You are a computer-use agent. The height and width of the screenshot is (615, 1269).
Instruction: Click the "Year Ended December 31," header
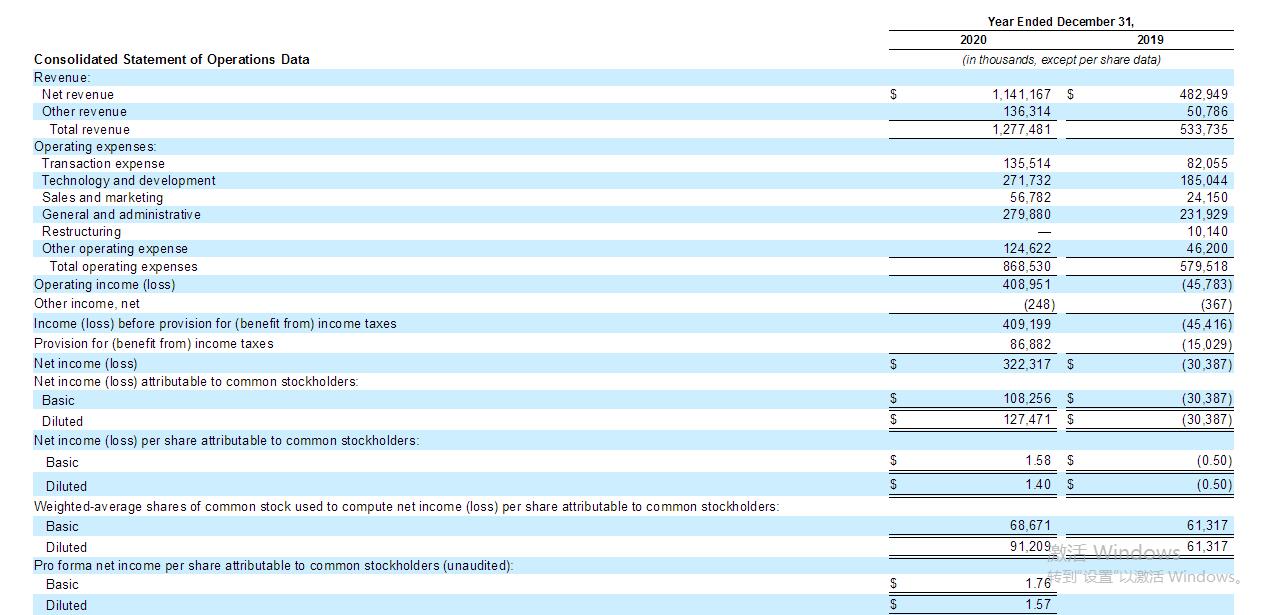coord(1061,22)
